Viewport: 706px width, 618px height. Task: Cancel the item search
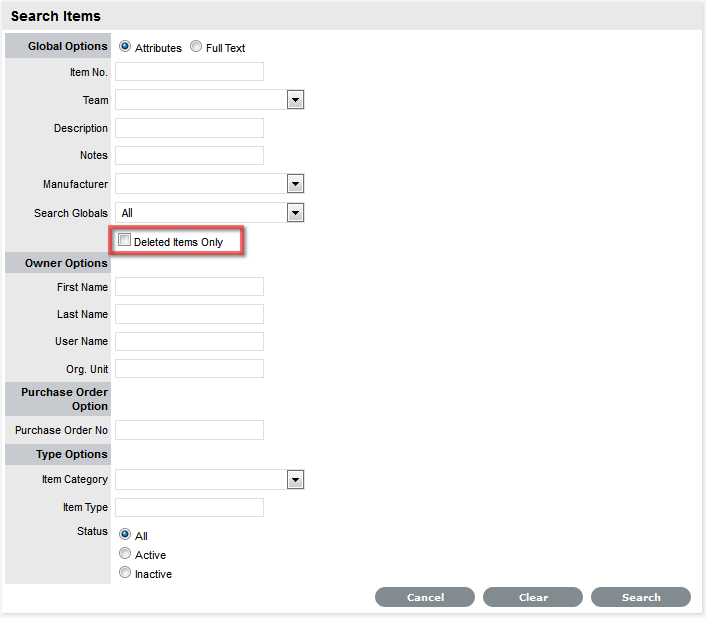point(425,597)
